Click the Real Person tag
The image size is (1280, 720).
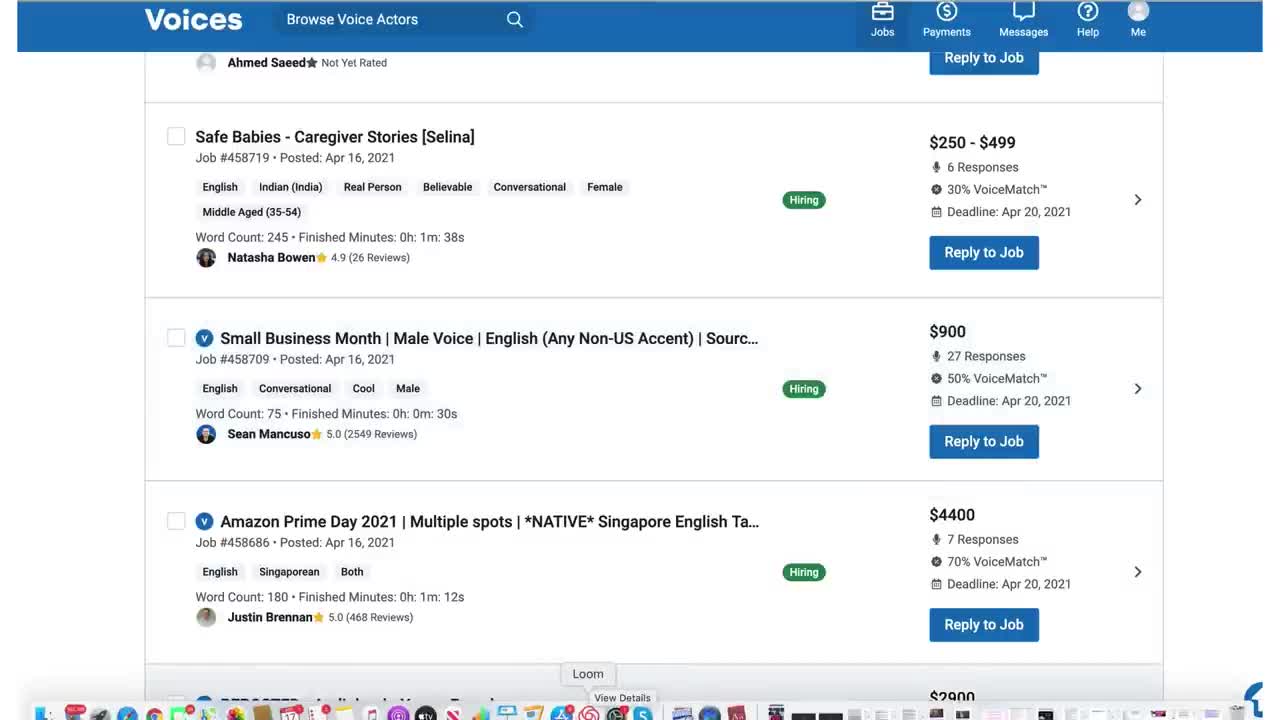tap(373, 187)
